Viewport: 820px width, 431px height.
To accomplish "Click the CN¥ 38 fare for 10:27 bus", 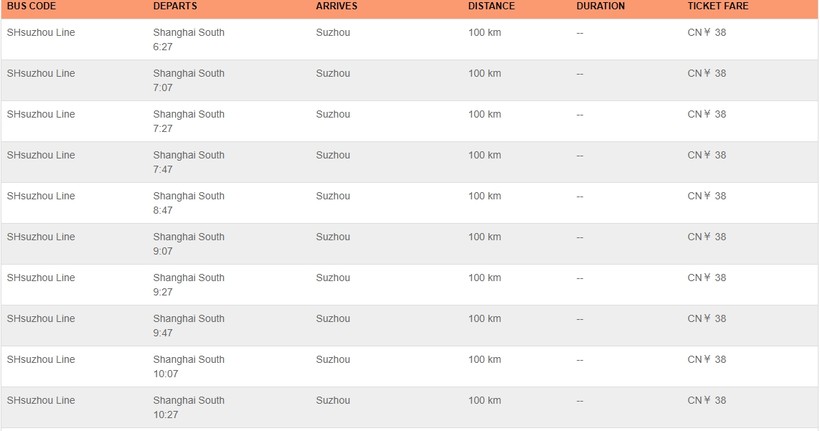I will 707,401.
